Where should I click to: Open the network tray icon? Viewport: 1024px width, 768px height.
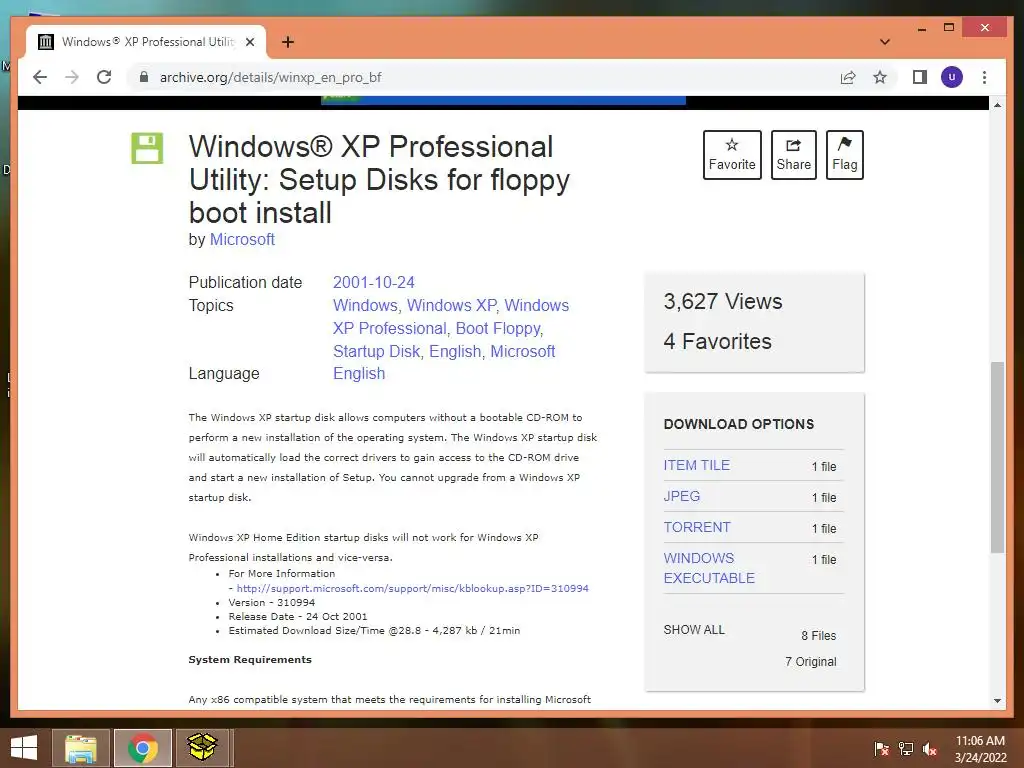(x=906, y=748)
